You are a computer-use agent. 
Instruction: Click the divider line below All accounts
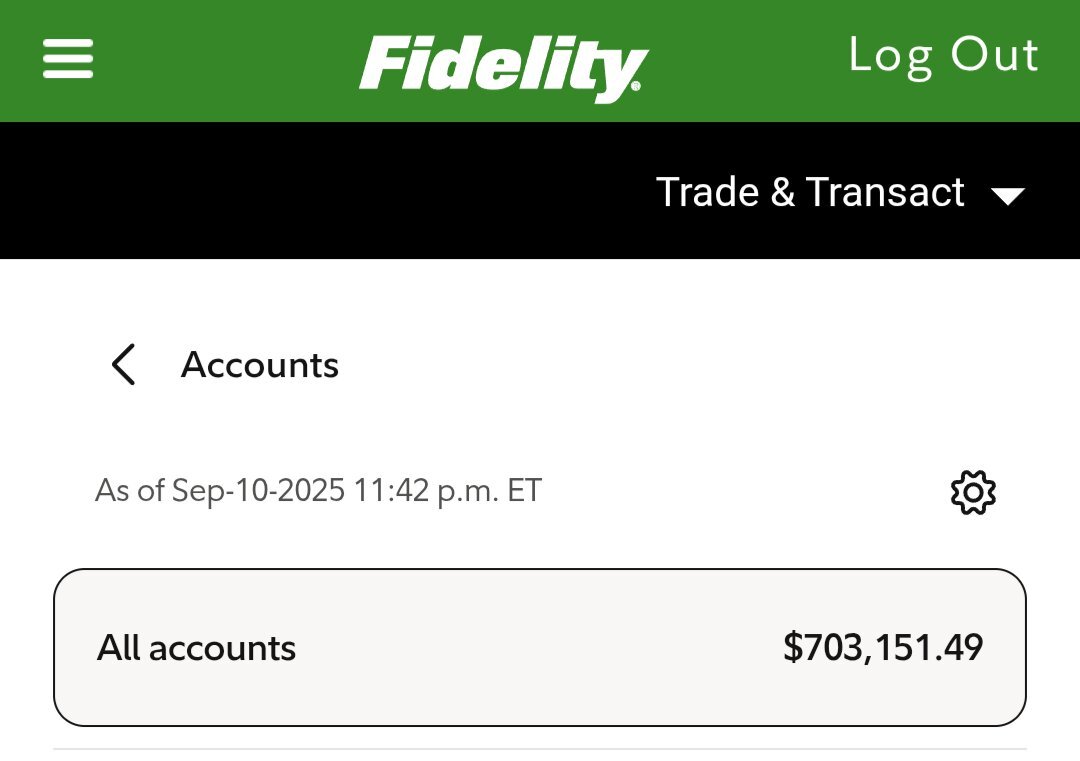tap(540, 749)
